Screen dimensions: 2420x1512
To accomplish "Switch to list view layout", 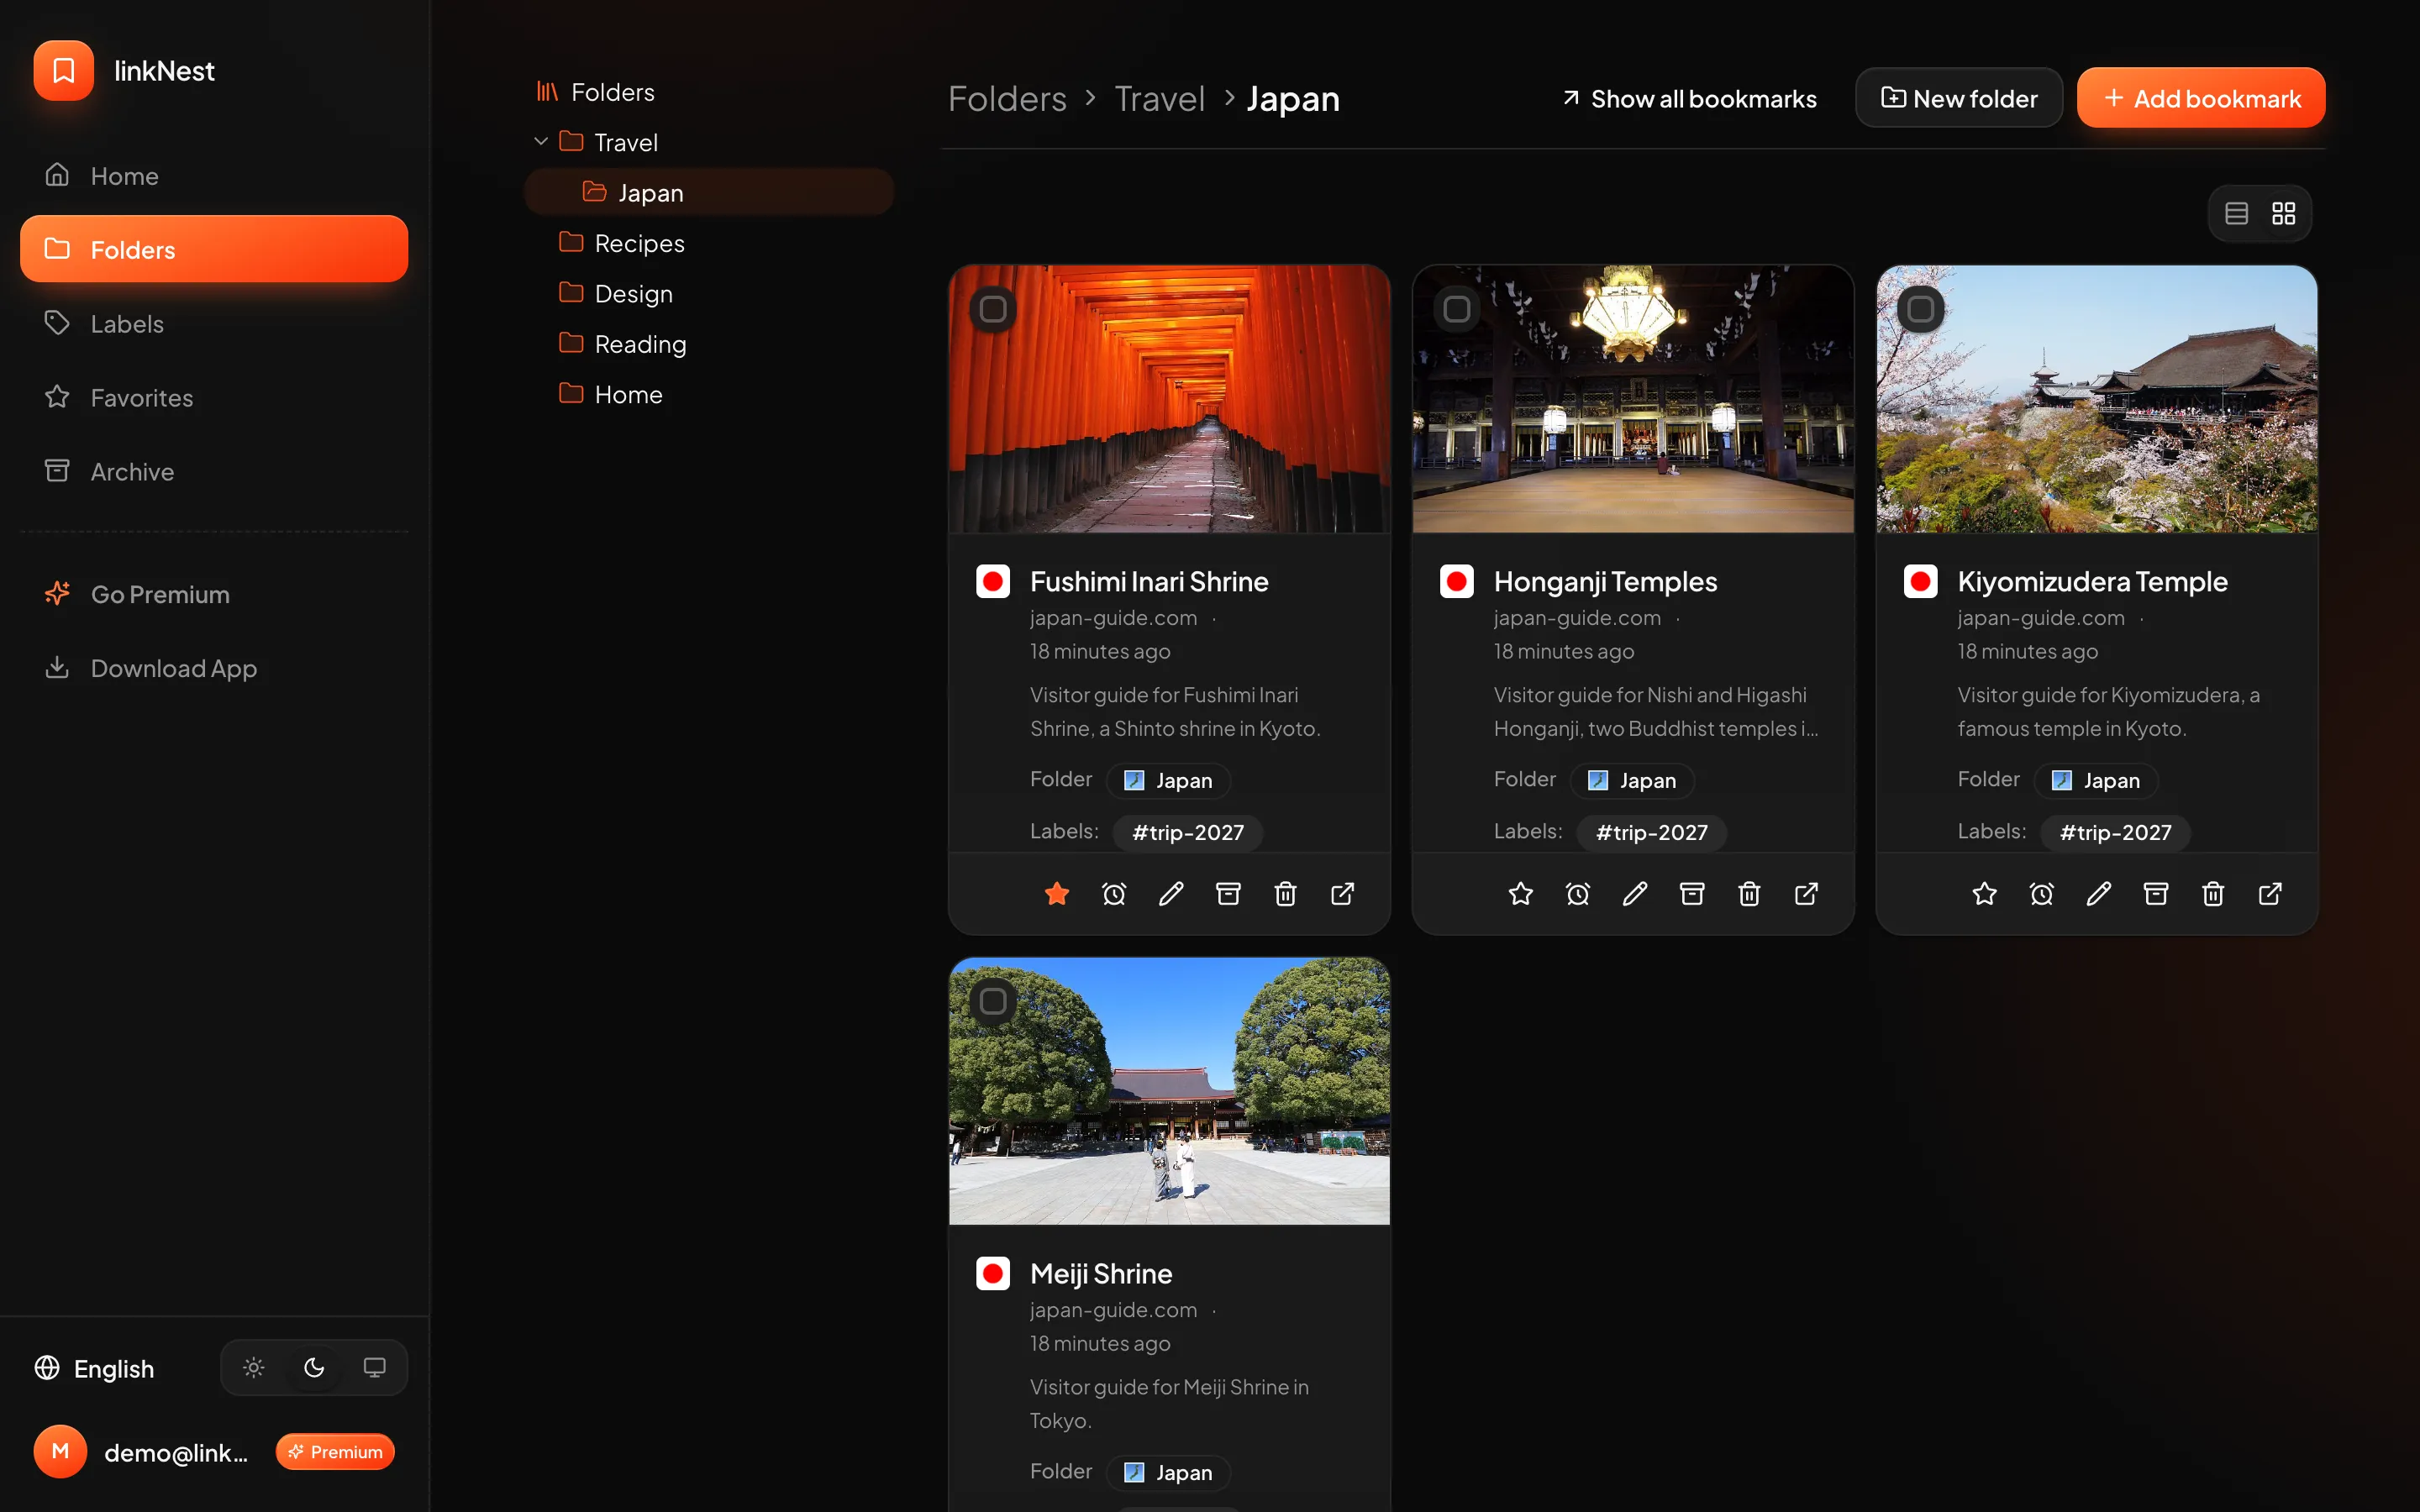I will 2236,213.
